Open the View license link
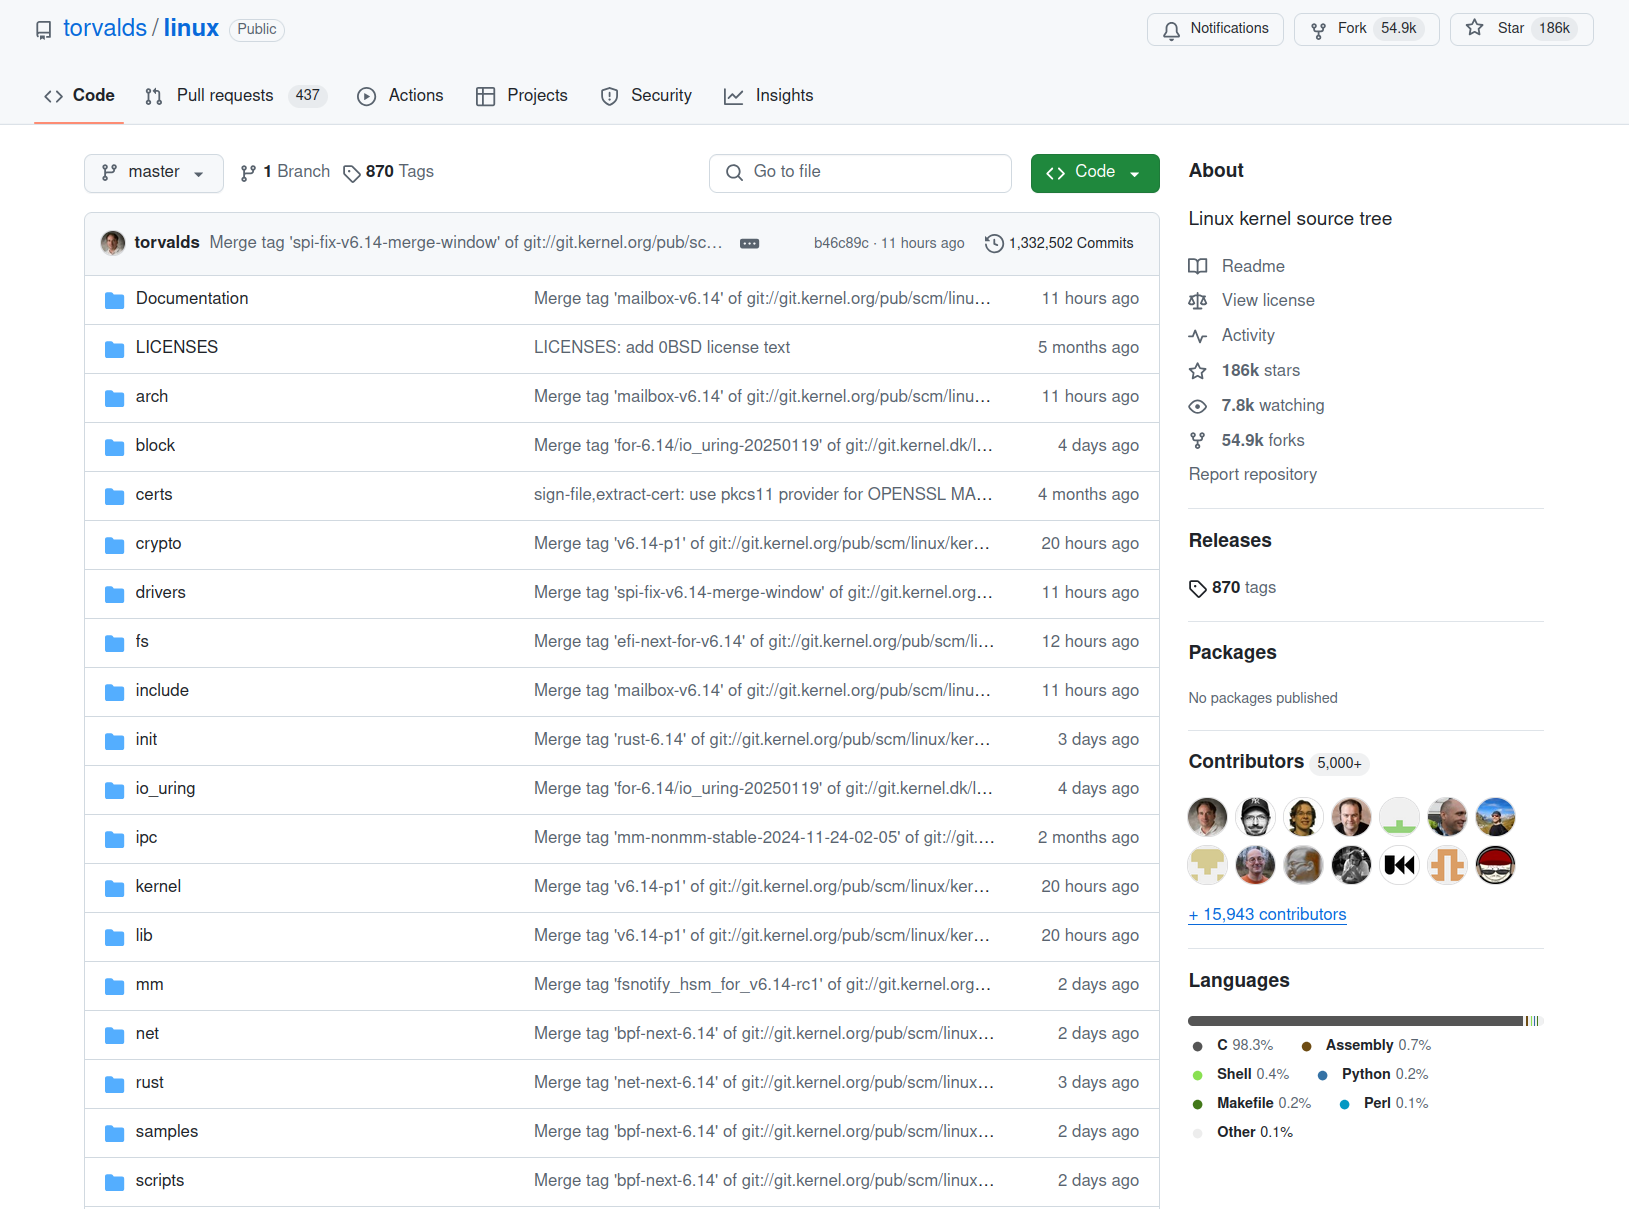 pos(1267,300)
